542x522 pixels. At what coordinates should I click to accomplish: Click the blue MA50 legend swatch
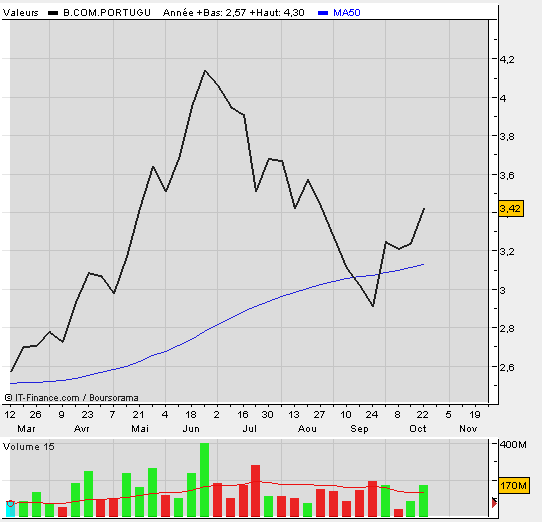tap(323, 13)
